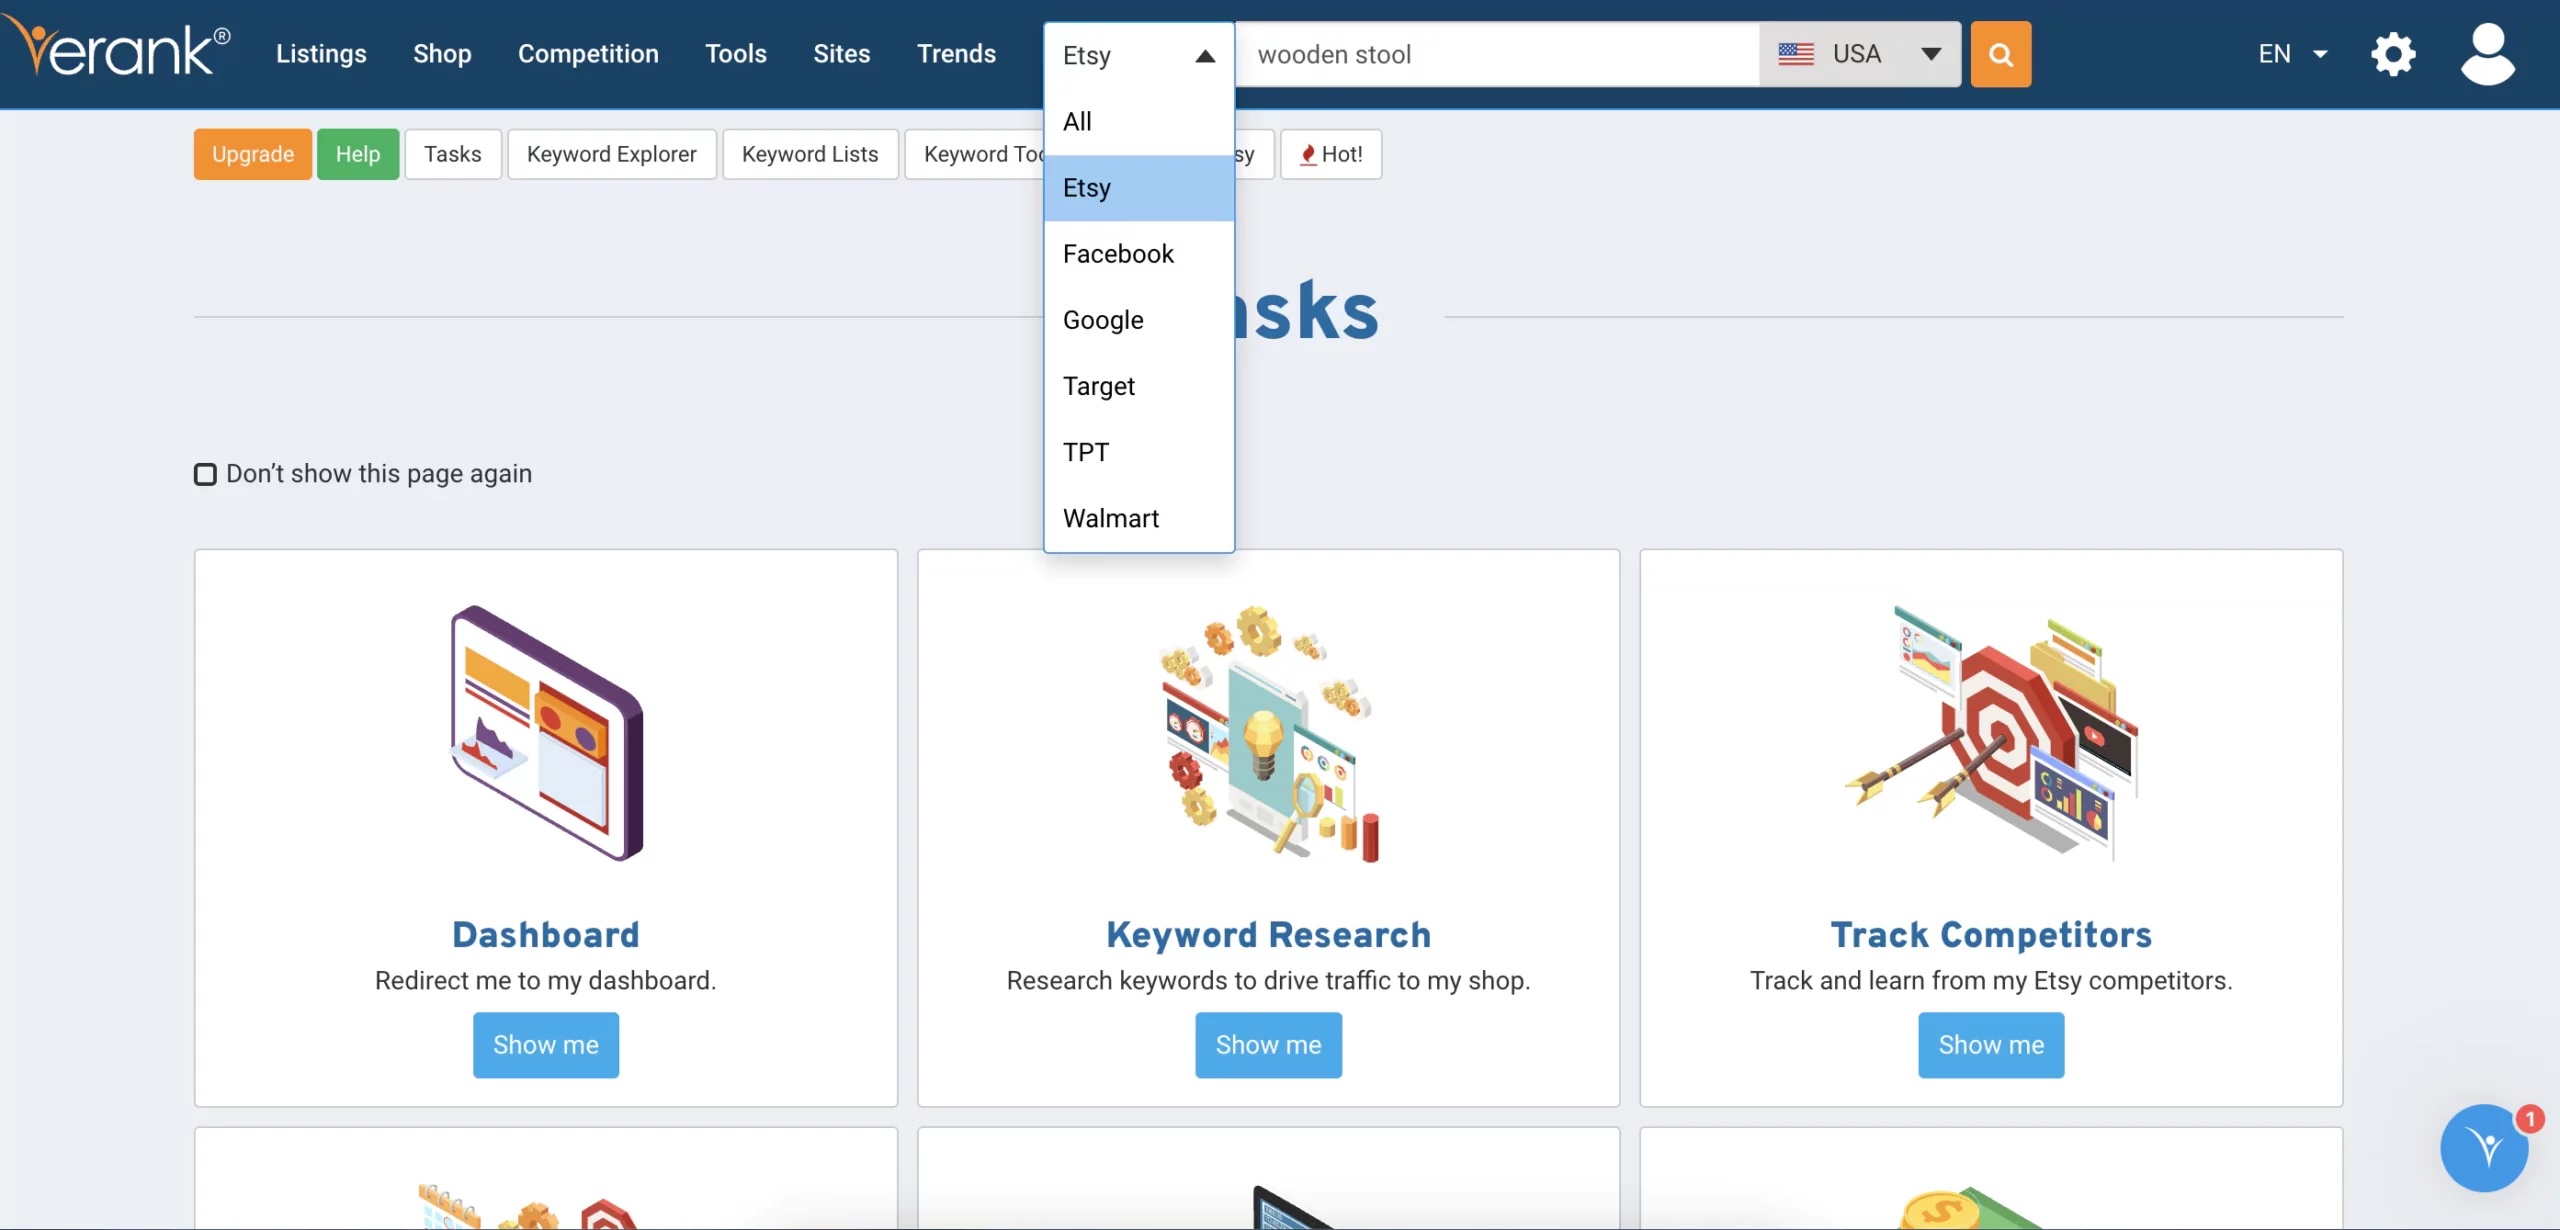Open the user account avatar icon
The image size is (2560, 1230).
coord(2487,54)
